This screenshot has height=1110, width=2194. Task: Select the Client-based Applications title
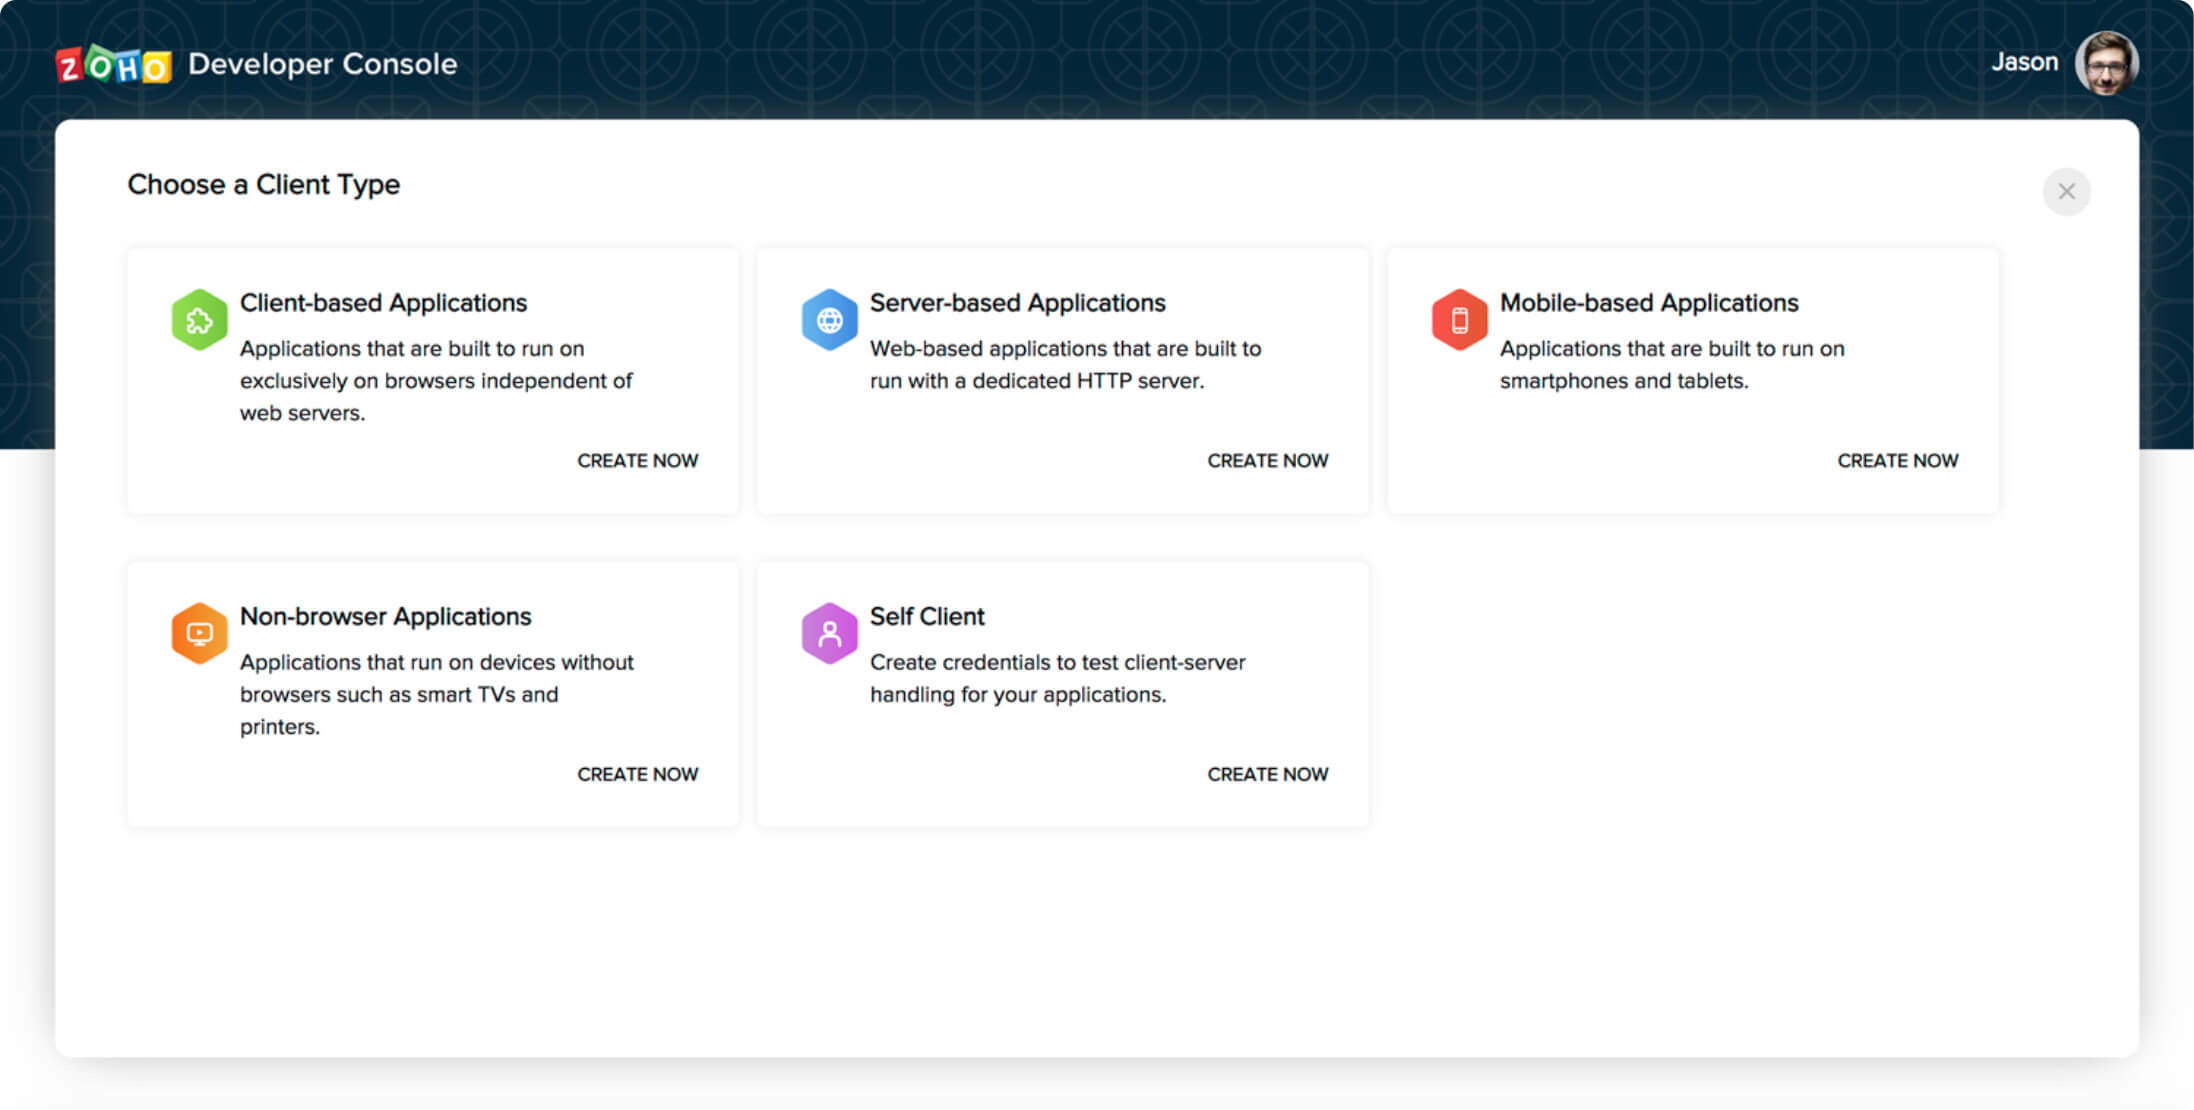pos(383,303)
